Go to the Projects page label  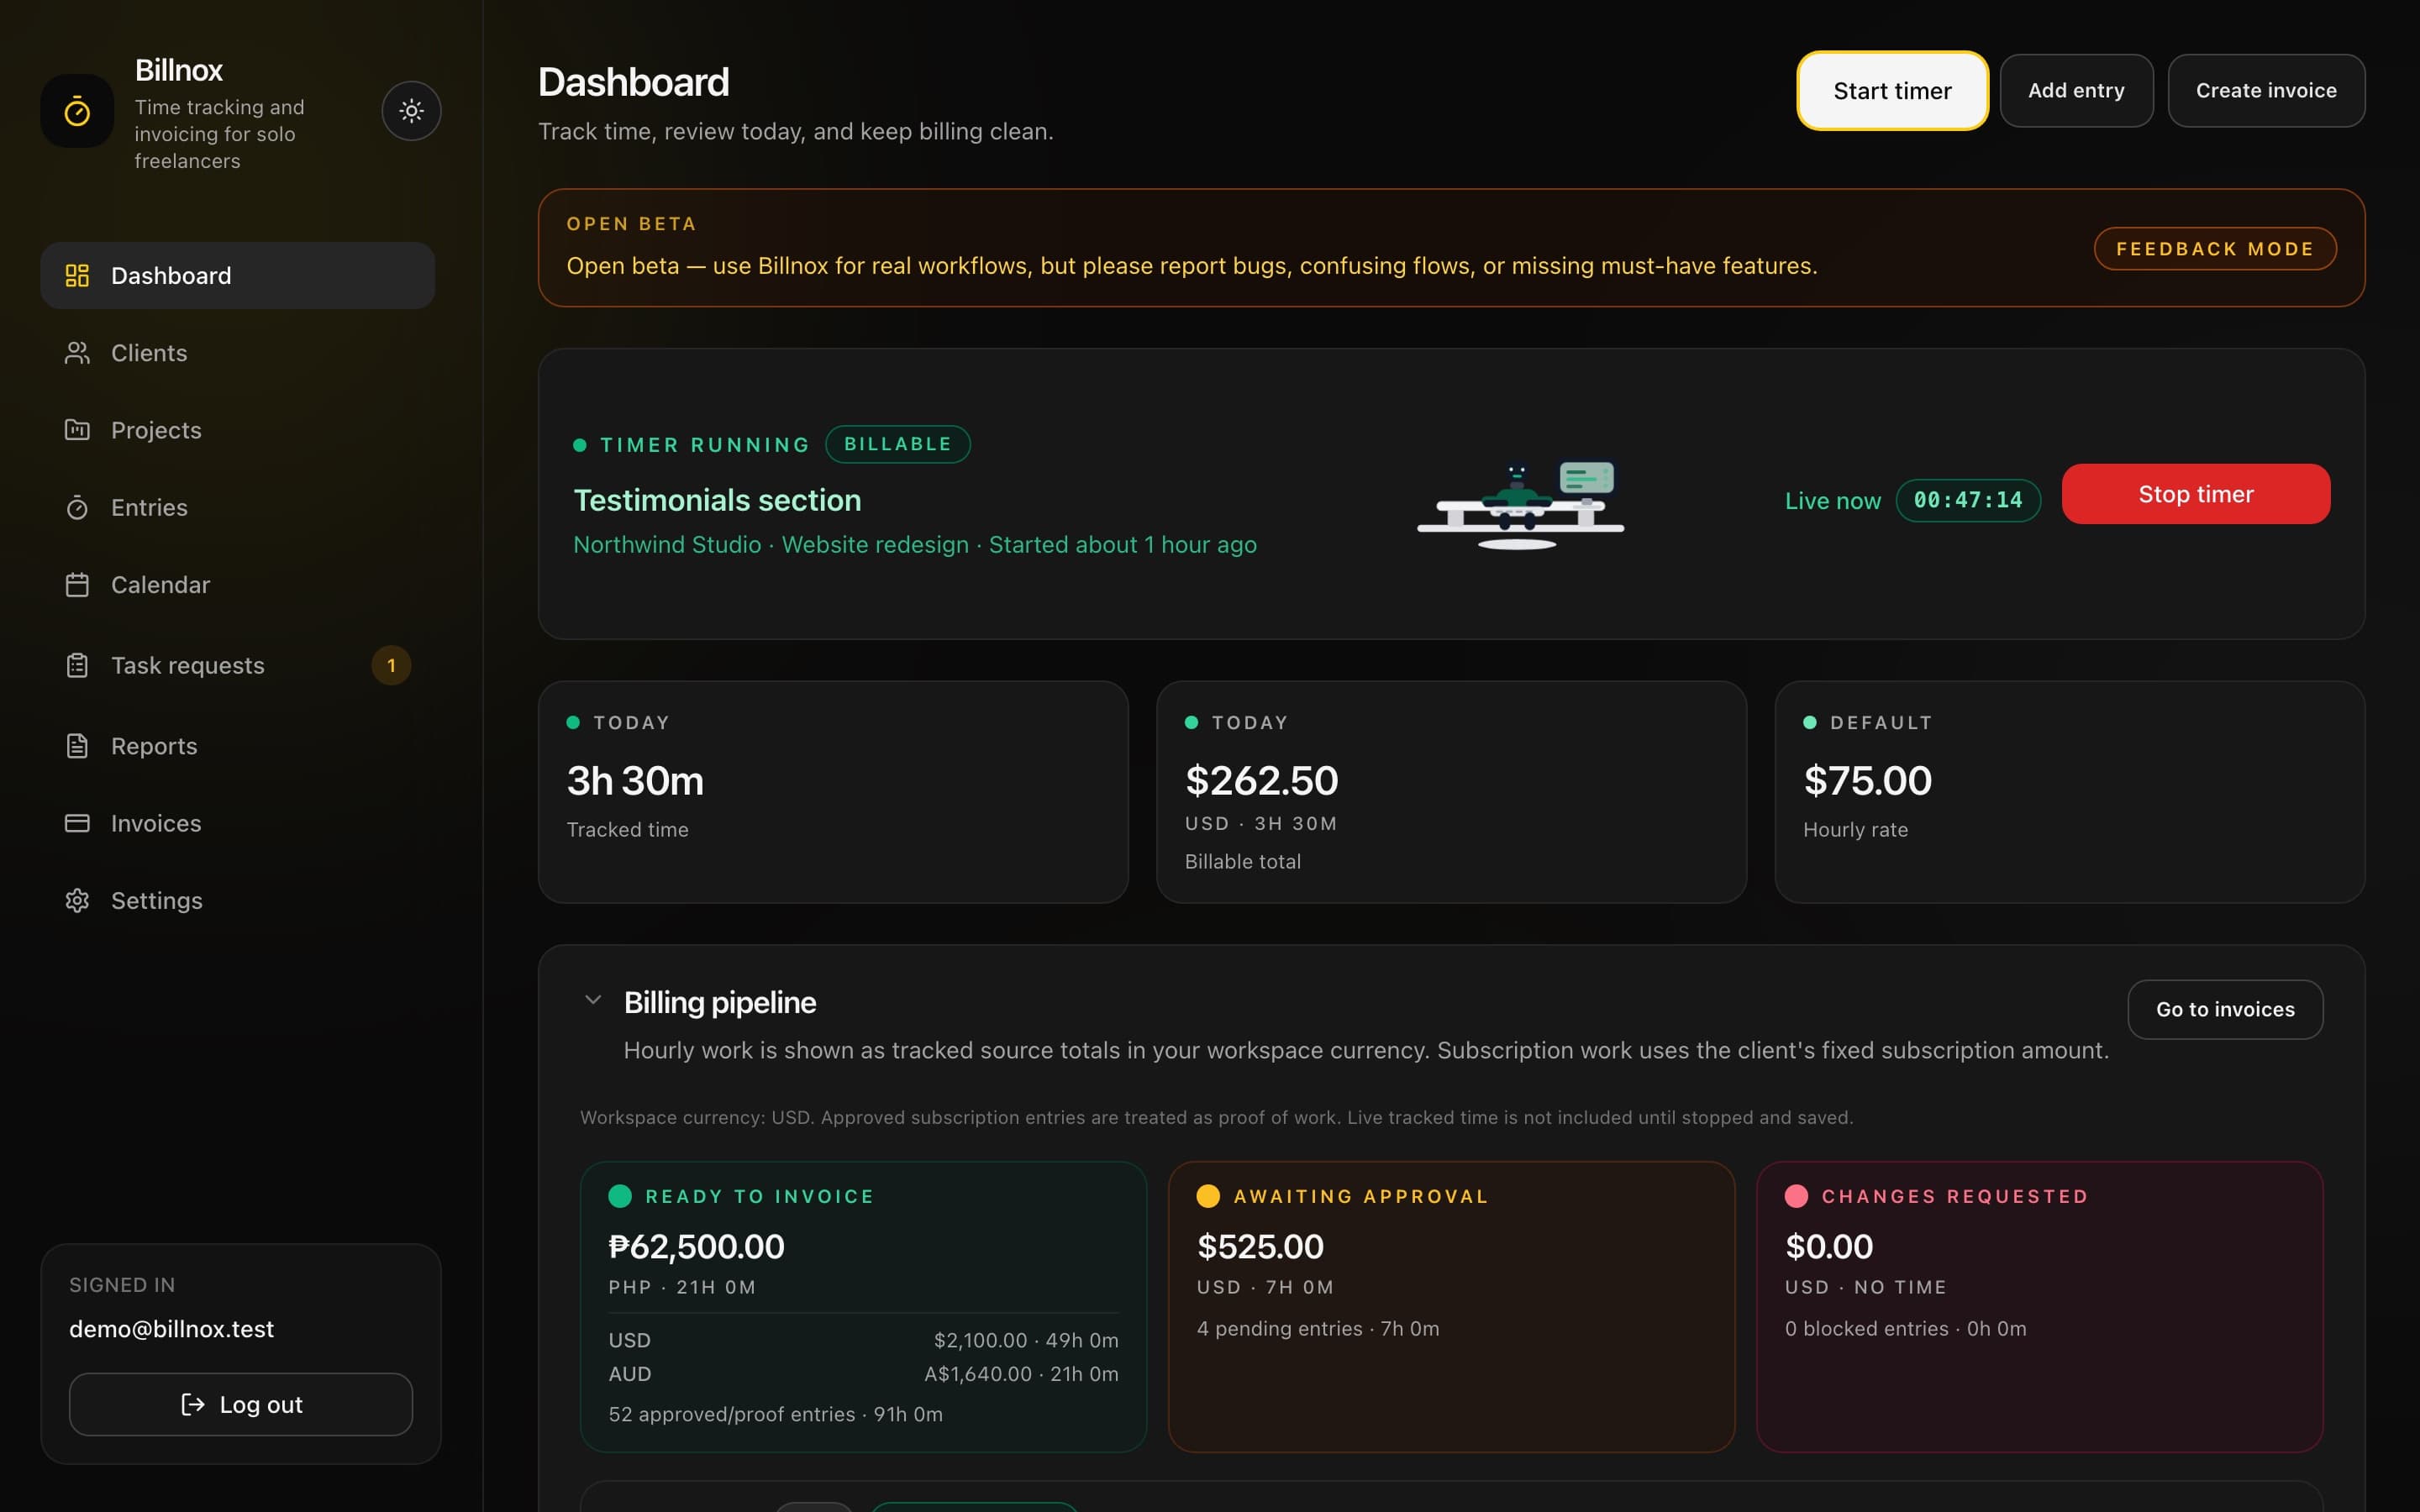[156, 430]
